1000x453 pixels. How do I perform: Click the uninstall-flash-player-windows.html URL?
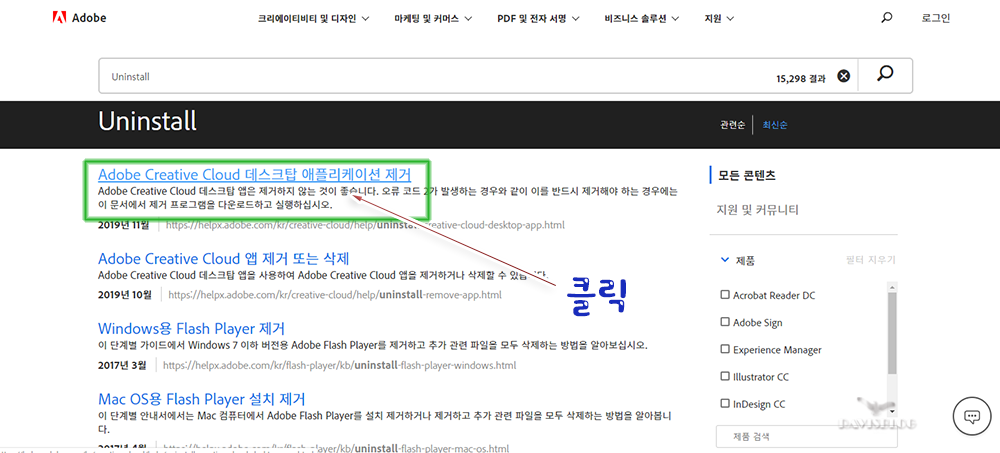click(x=339, y=366)
